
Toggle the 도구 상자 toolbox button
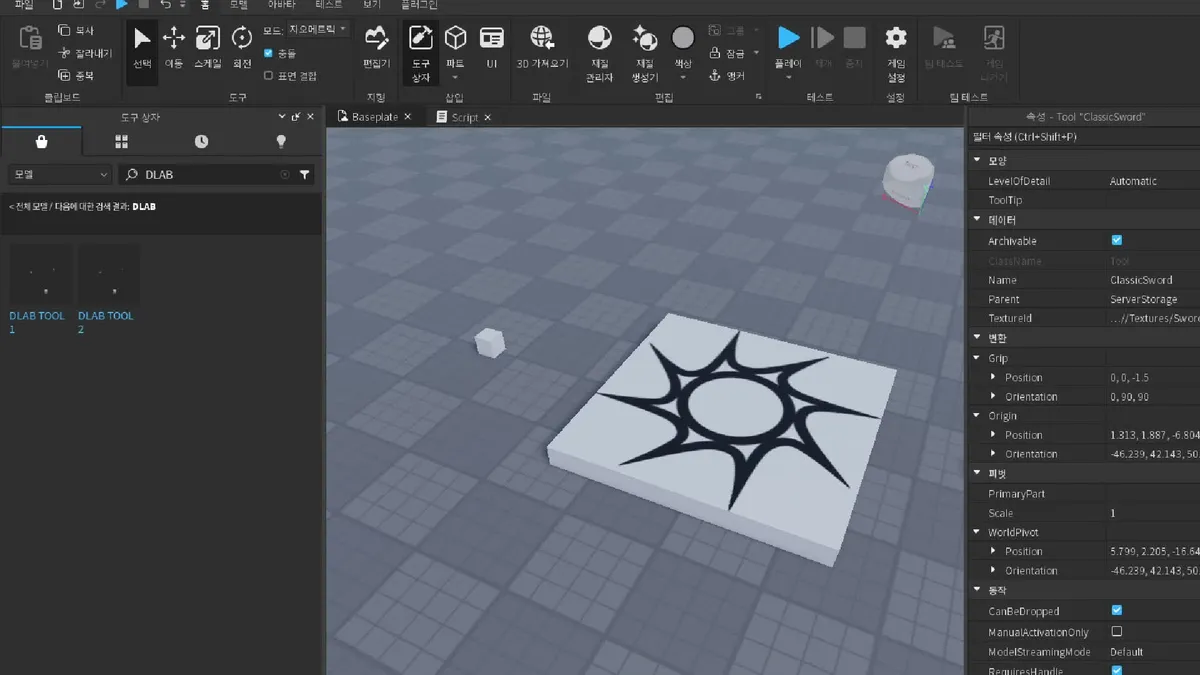(421, 53)
